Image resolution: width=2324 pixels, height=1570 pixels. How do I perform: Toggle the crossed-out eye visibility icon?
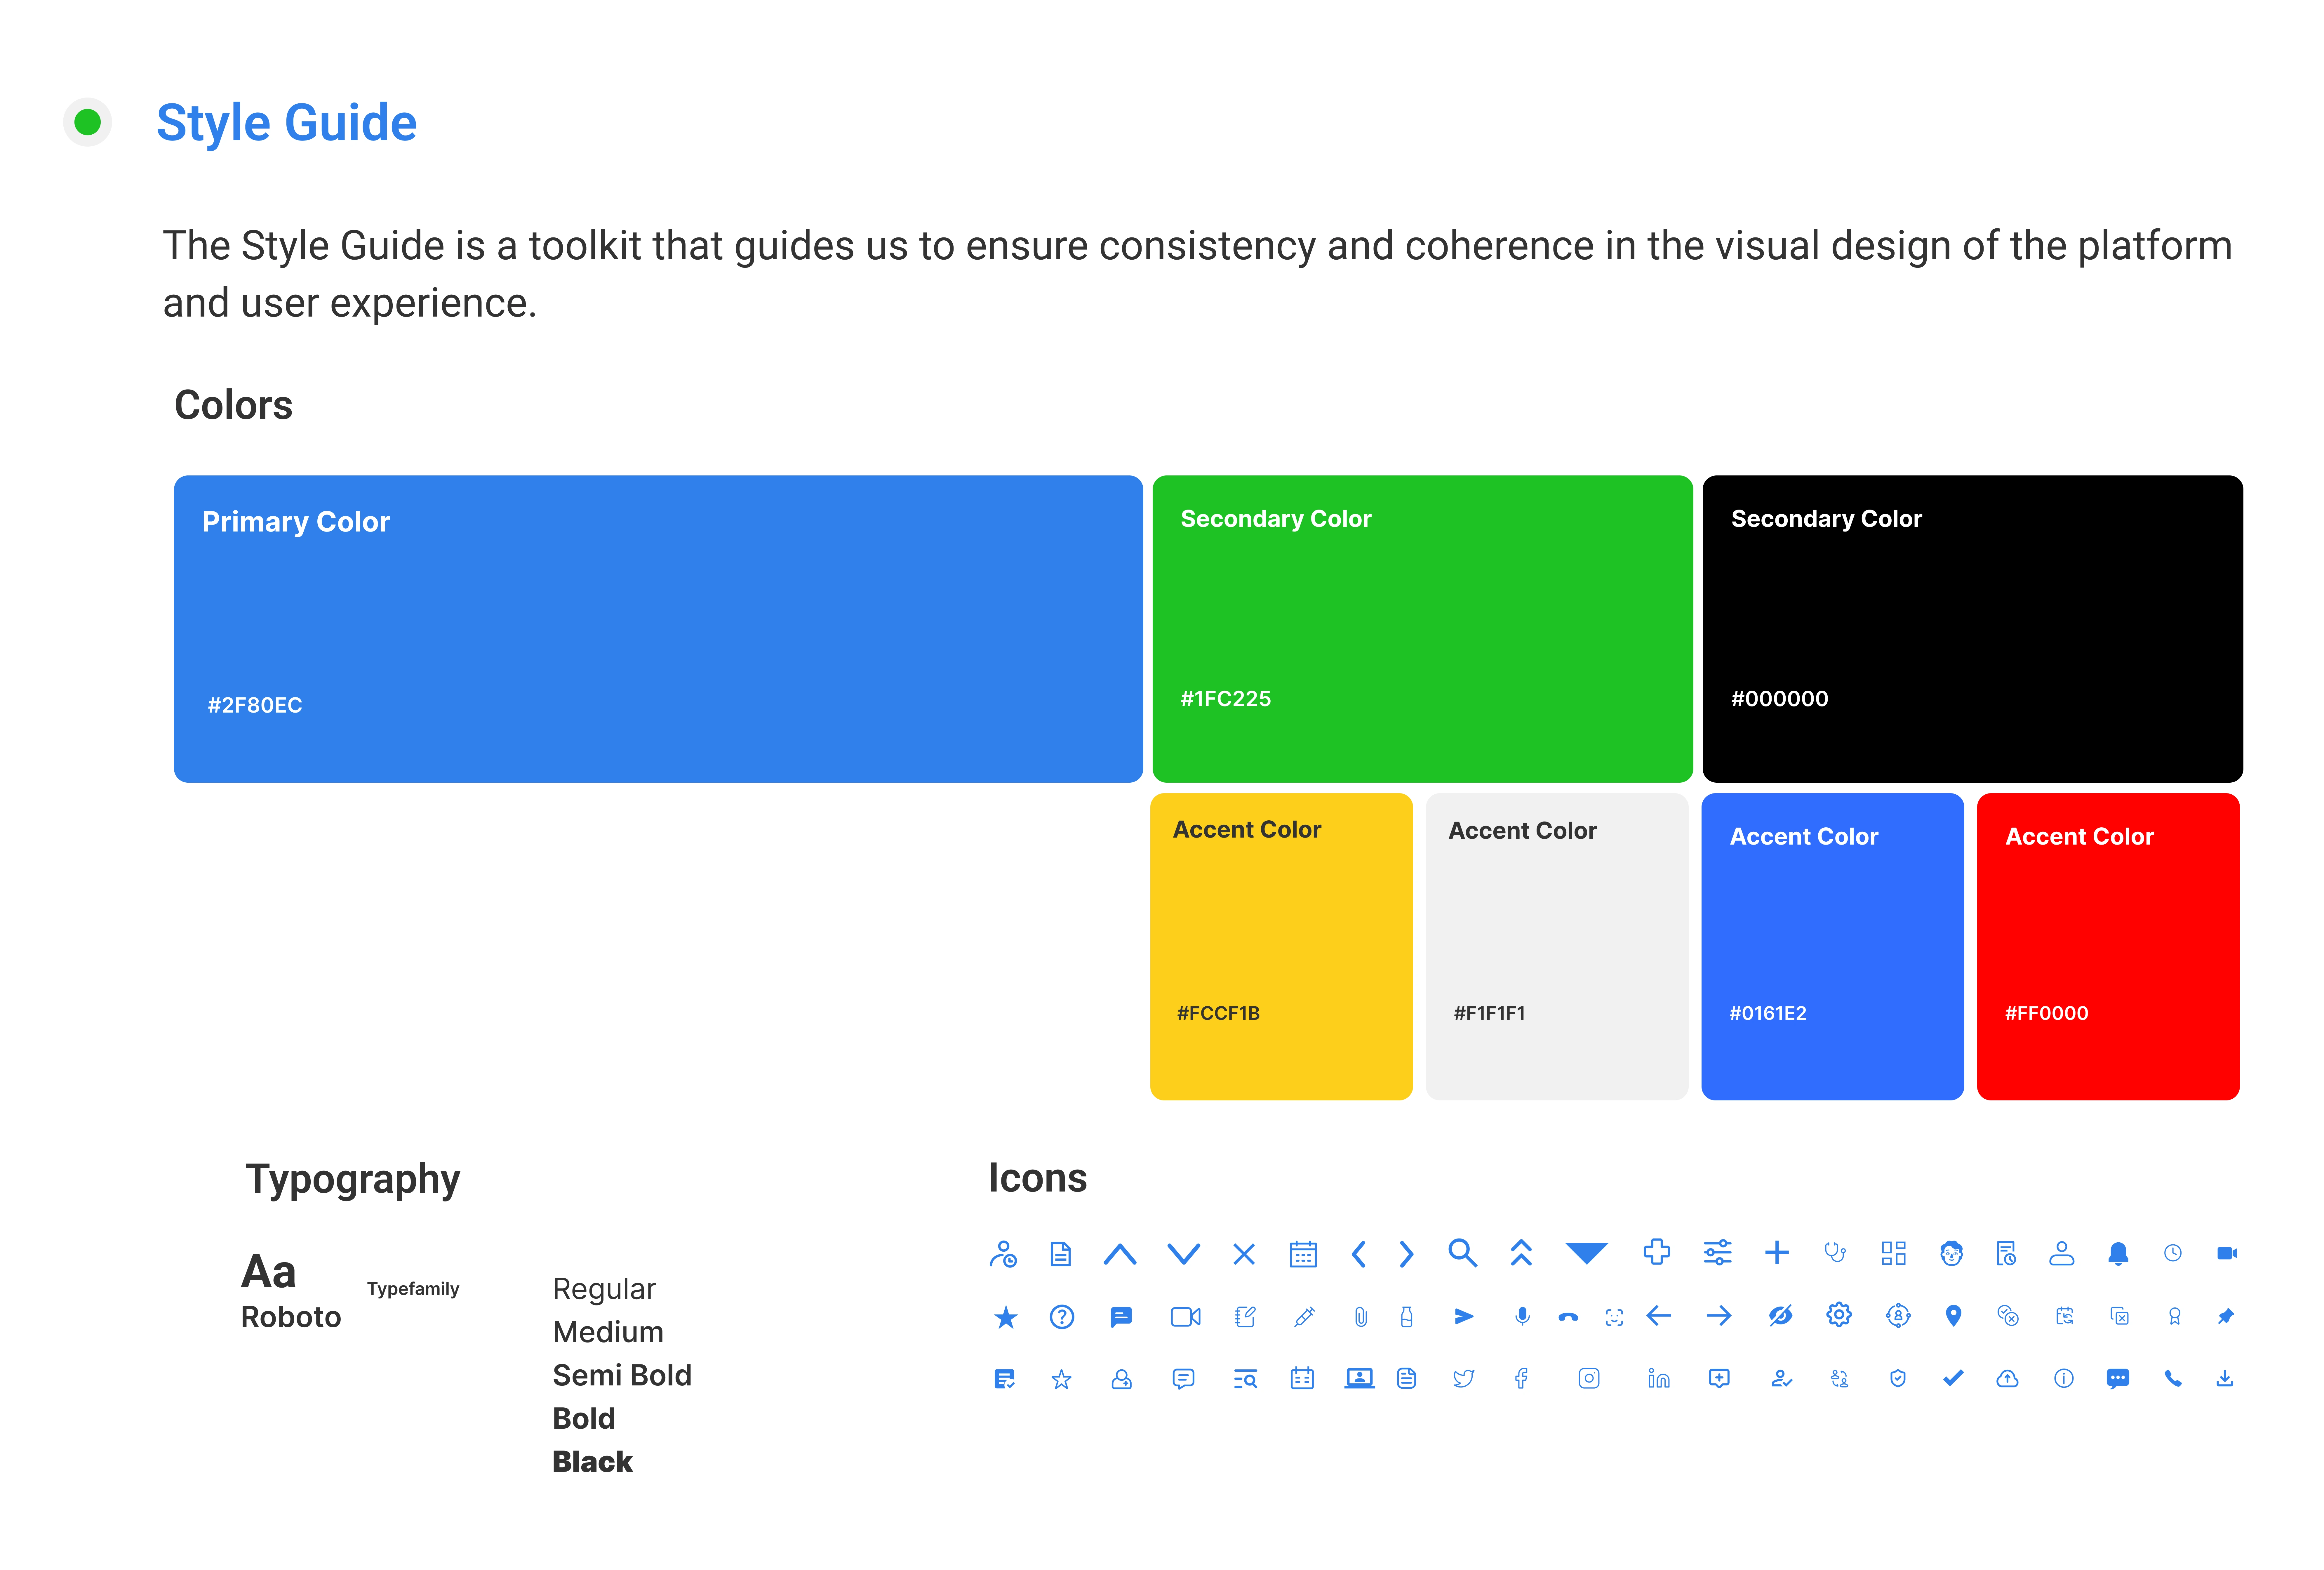click(x=1780, y=1316)
